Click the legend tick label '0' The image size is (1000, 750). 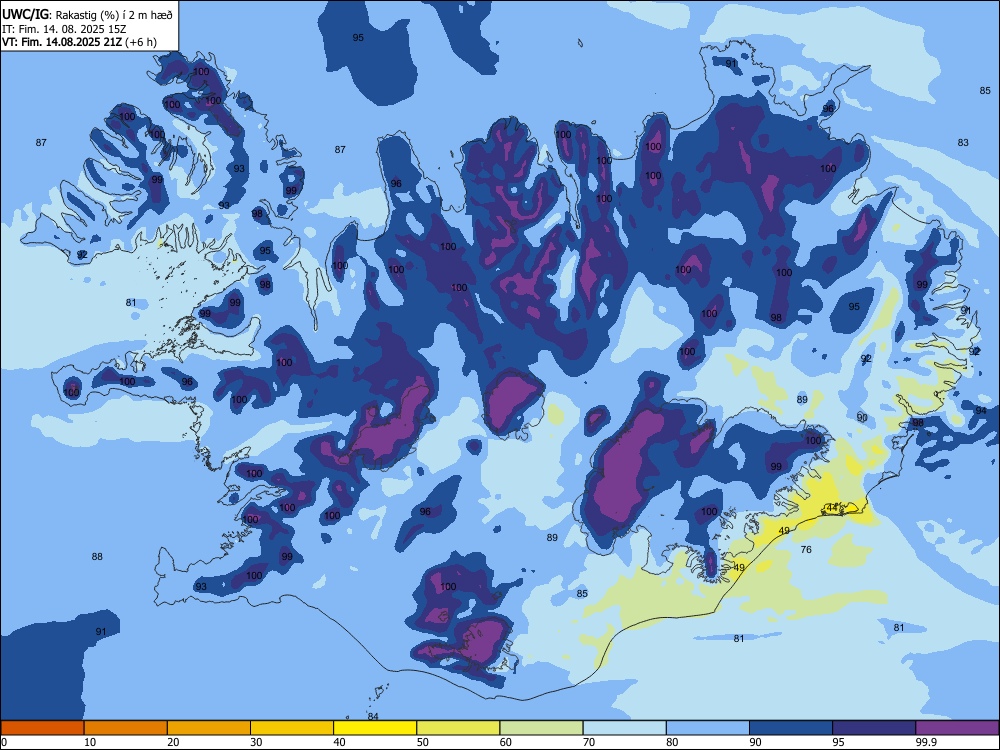tap(4, 742)
